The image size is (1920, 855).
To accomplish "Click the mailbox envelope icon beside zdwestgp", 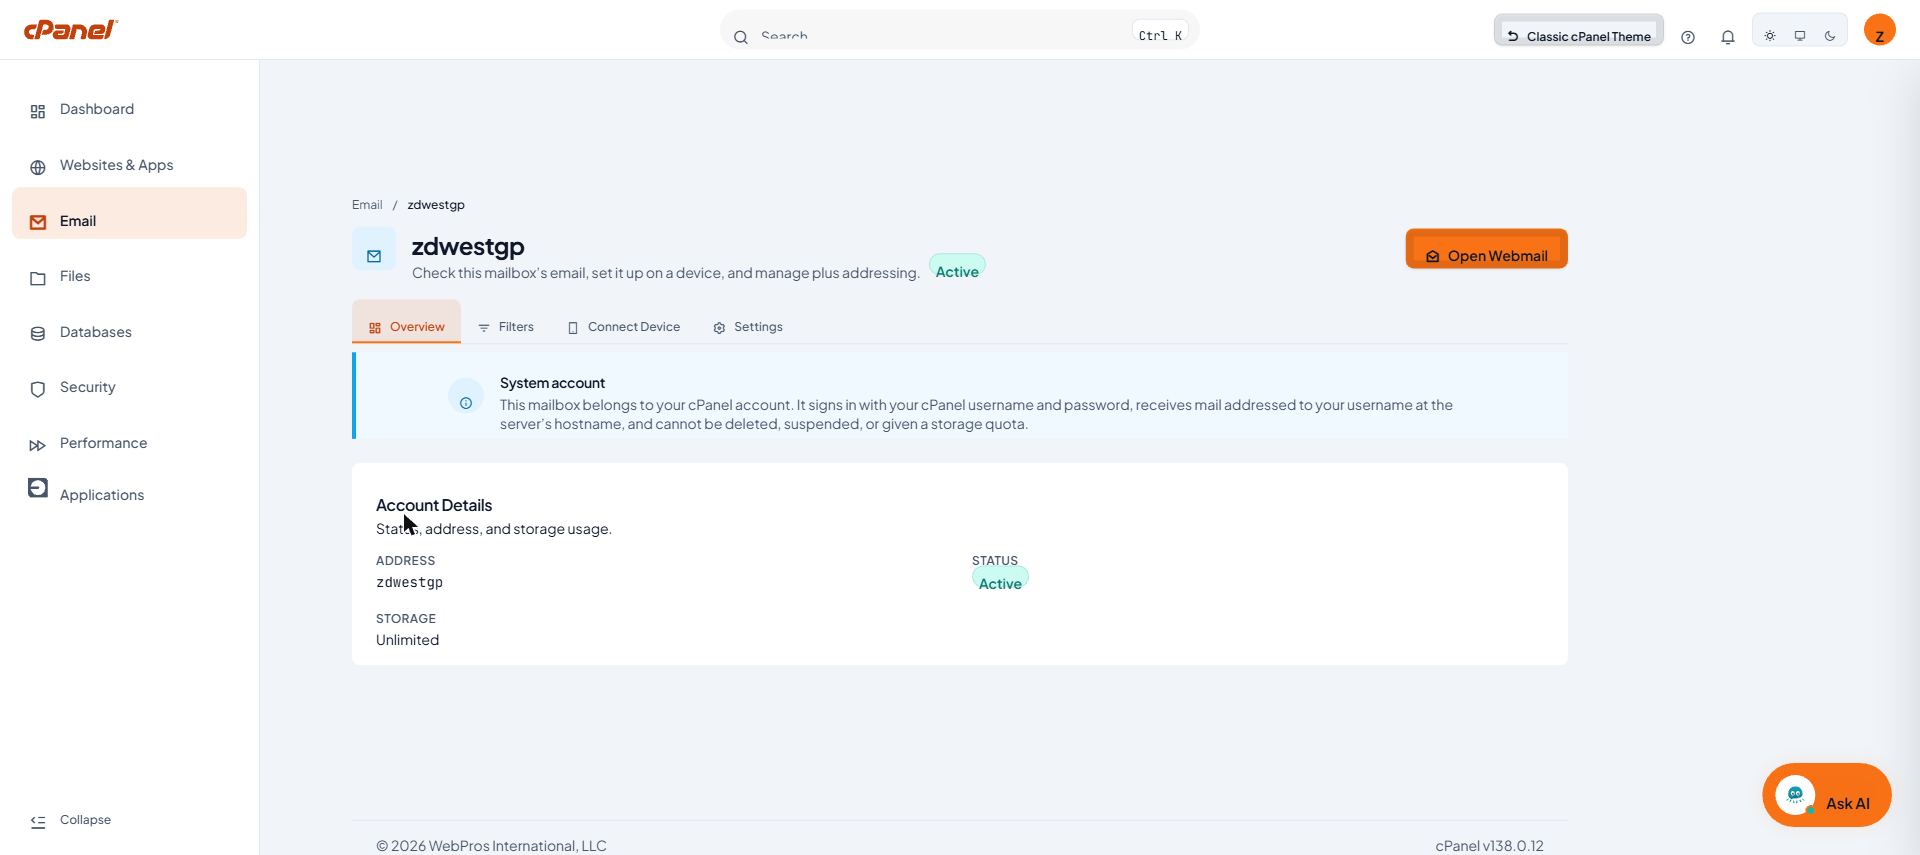I will coord(374,249).
